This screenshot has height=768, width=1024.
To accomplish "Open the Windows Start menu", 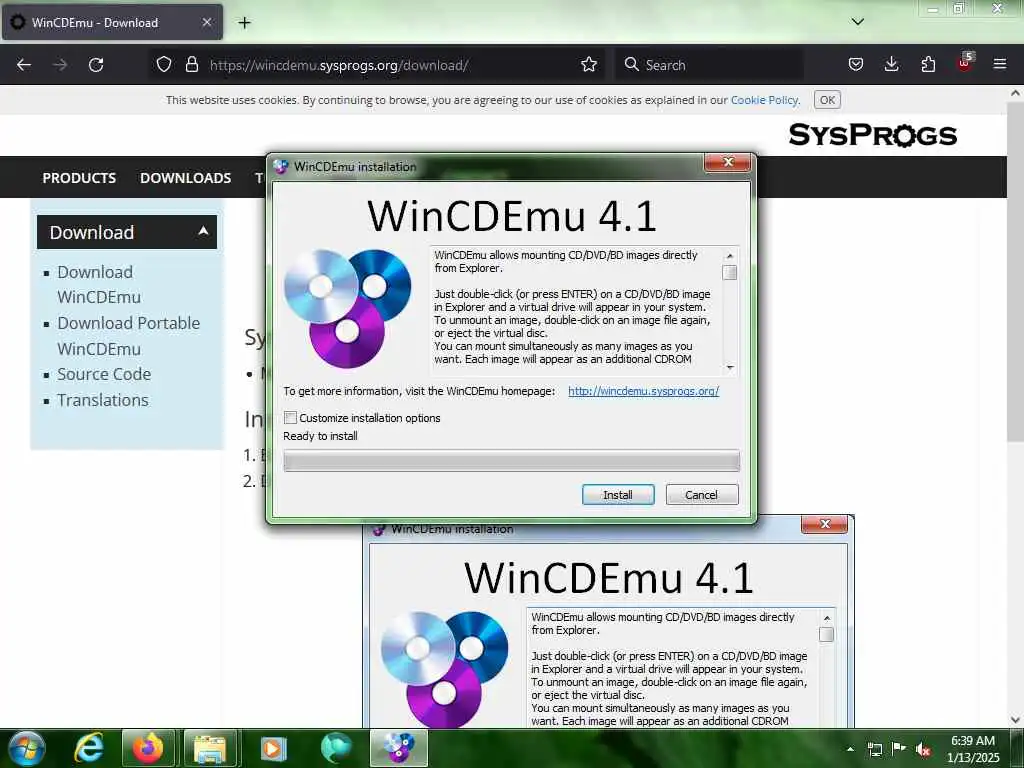I will click(27, 748).
